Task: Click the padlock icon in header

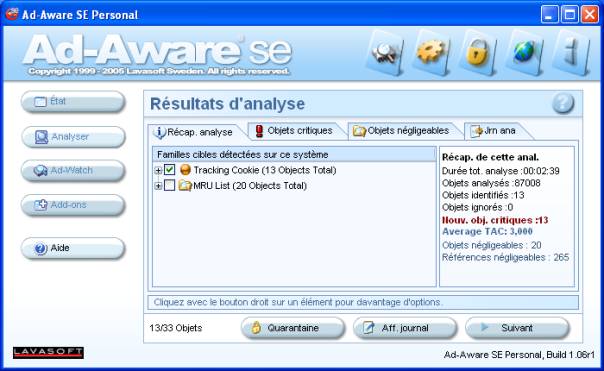Action: [478, 53]
